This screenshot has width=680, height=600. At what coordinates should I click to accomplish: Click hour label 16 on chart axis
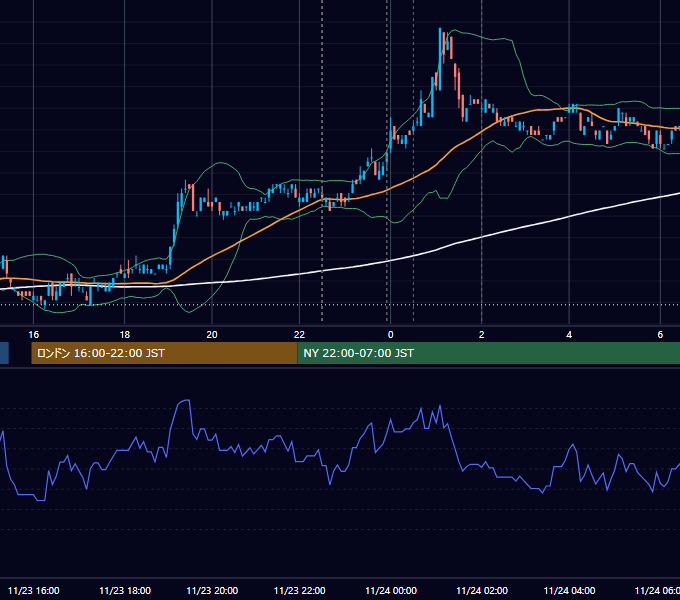pos(33,335)
